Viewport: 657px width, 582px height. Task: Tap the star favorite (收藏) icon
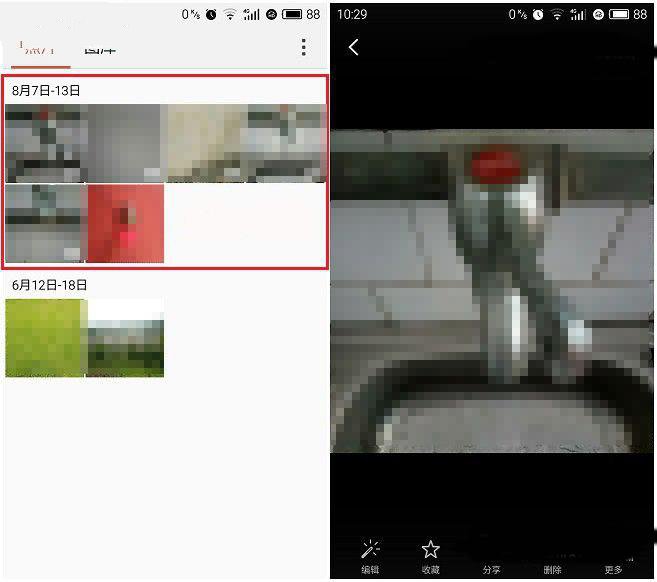tap(430, 549)
